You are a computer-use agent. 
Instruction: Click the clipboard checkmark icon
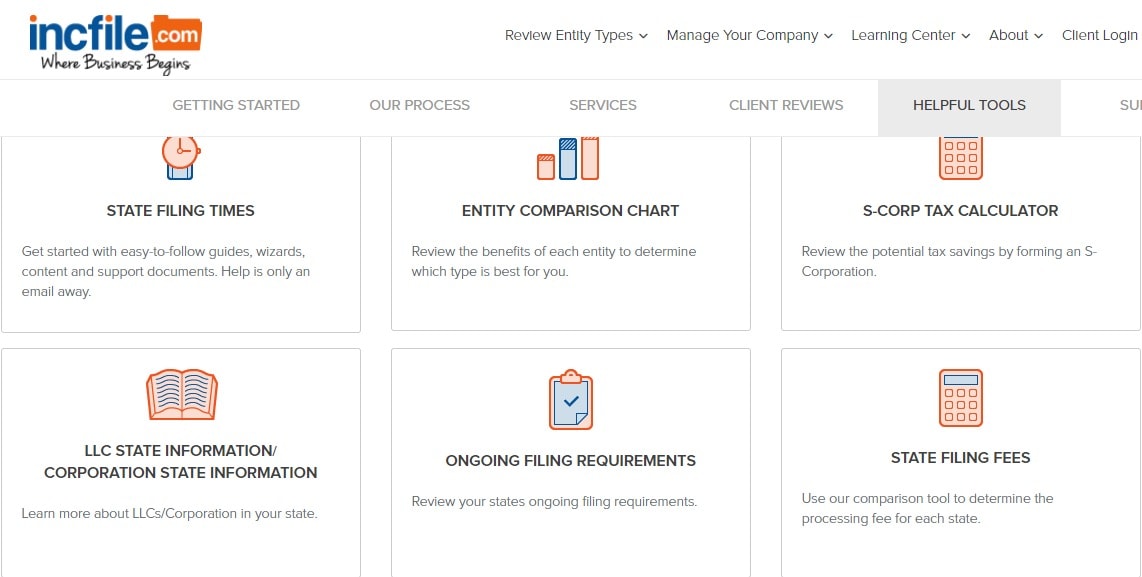570,399
